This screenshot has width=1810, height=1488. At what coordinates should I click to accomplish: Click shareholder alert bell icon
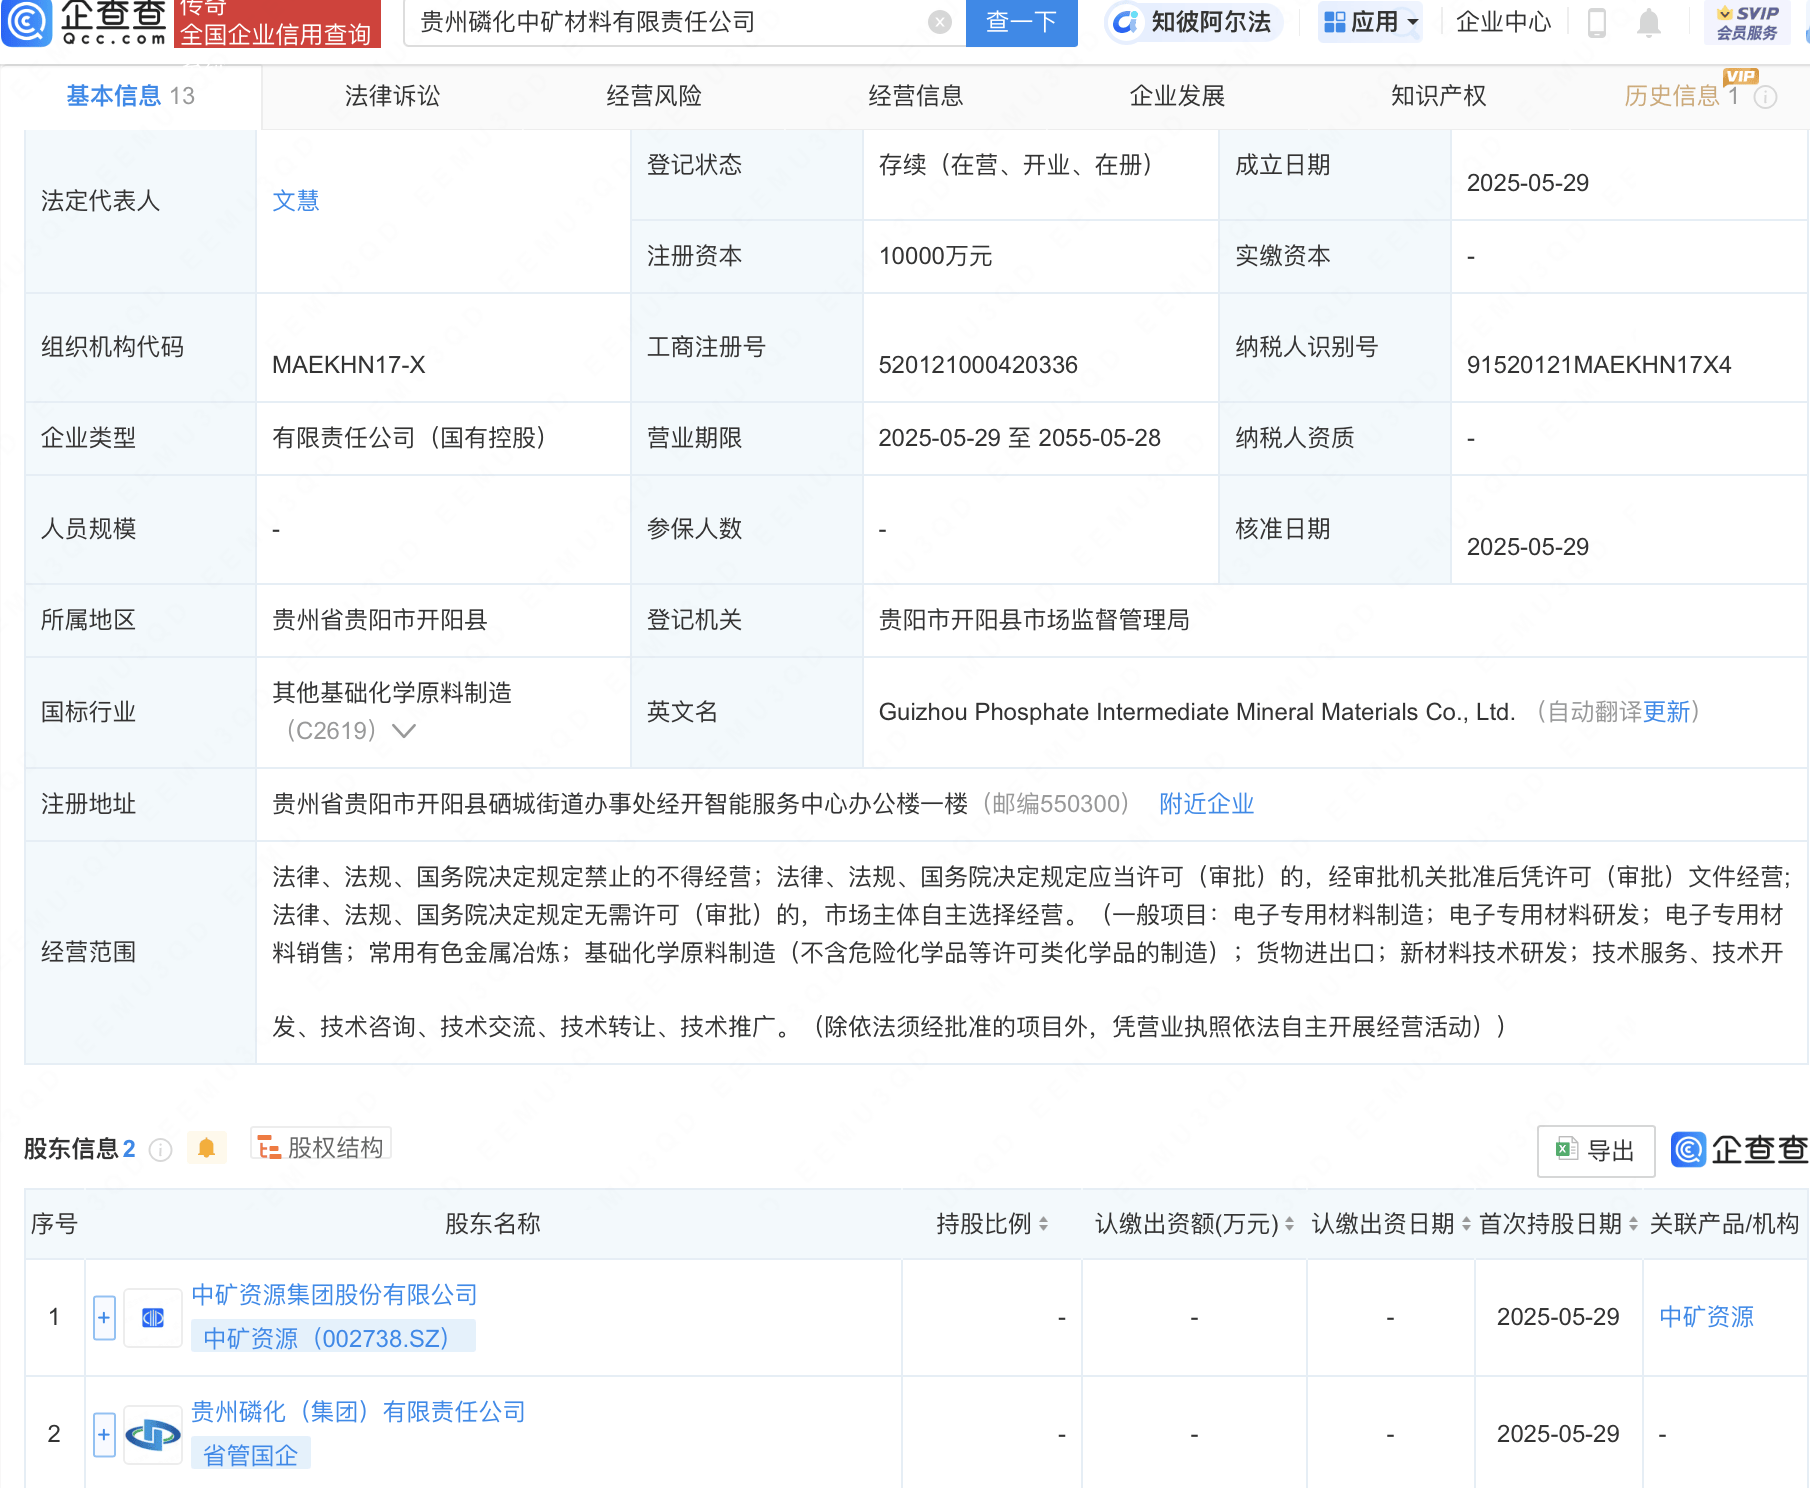pos(207,1148)
